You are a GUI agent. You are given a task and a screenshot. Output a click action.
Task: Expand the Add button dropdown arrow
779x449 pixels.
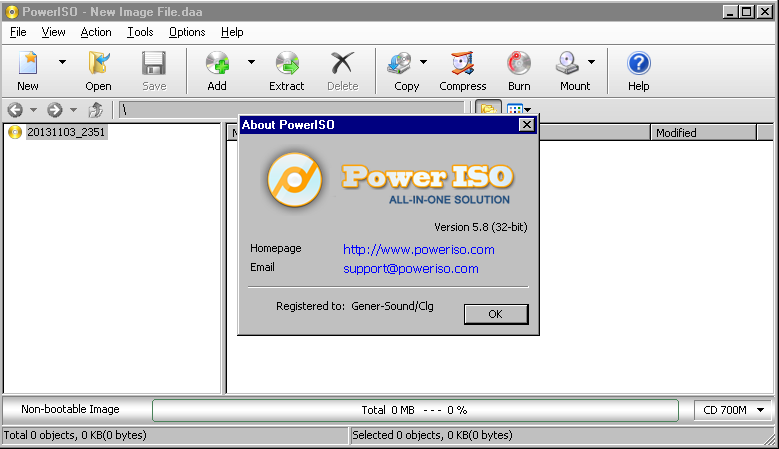pos(251,62)
